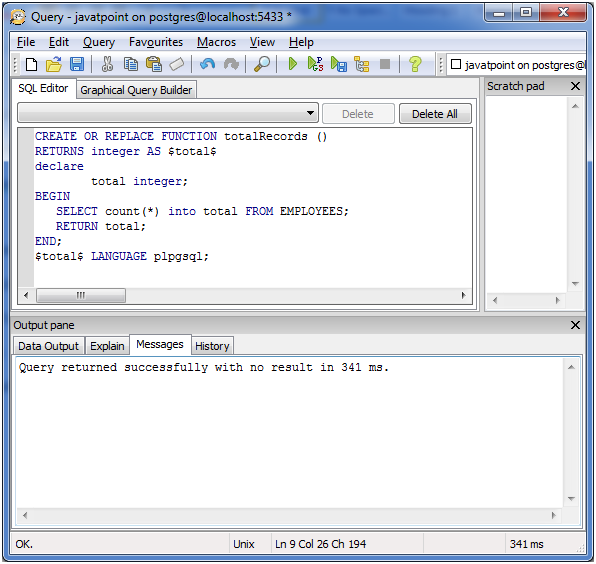Viewport: 596px width, 564px height.
Task: Click Messages pane scroll down arrow
Action: (x=571, y=499)
